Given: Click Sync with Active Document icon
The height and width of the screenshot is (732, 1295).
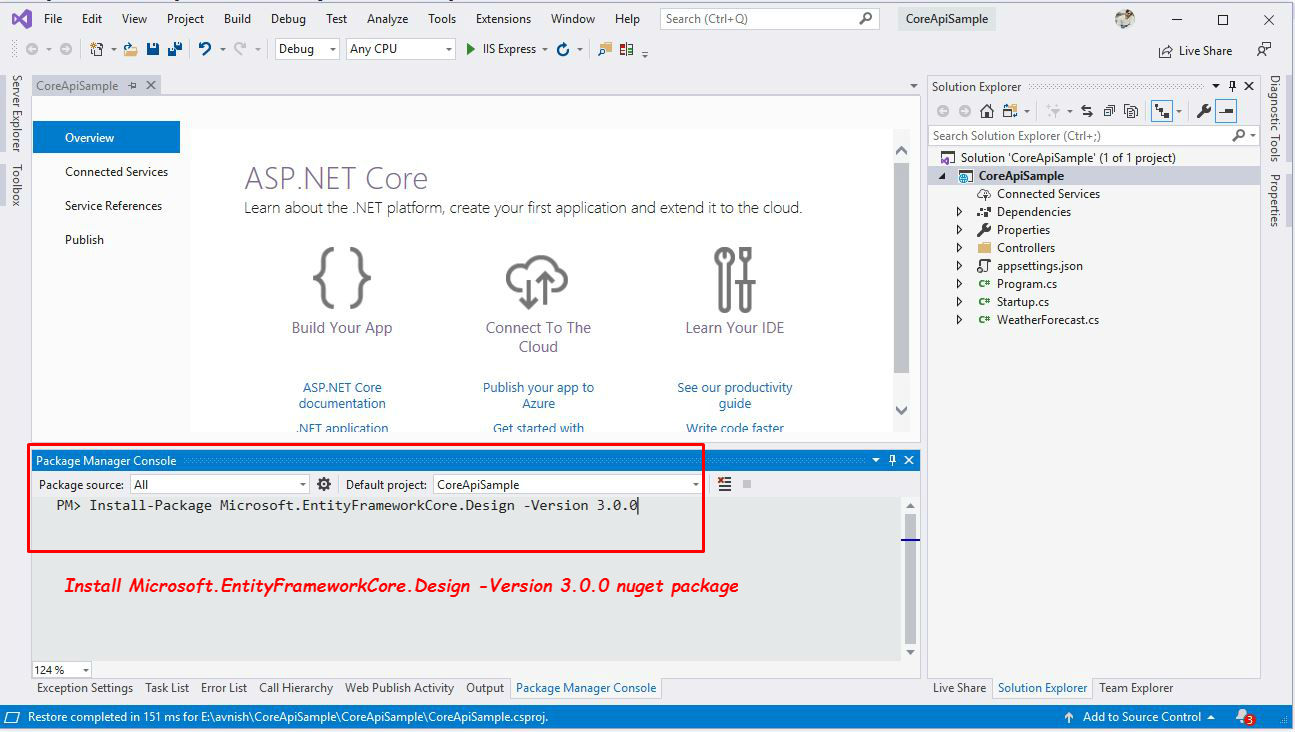Looking at the screenshot, I should tap(1087, 111).
